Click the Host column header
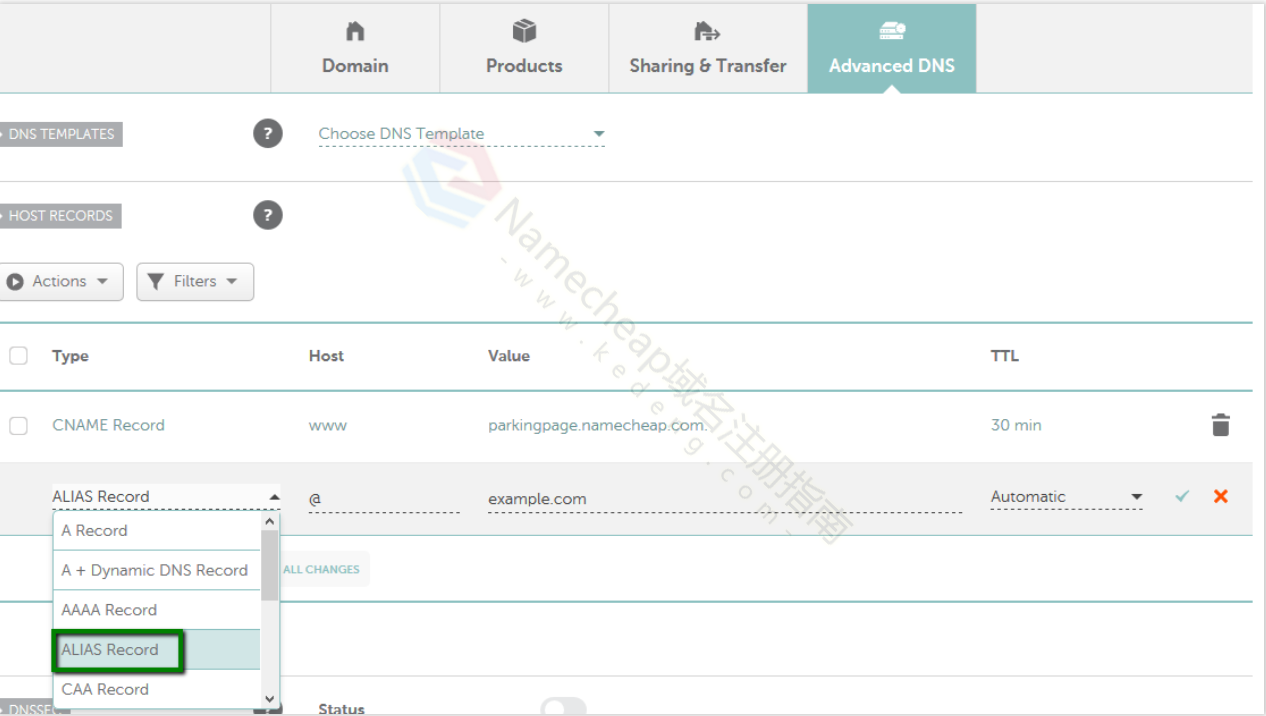The image size is (1266, 716). 326,356
